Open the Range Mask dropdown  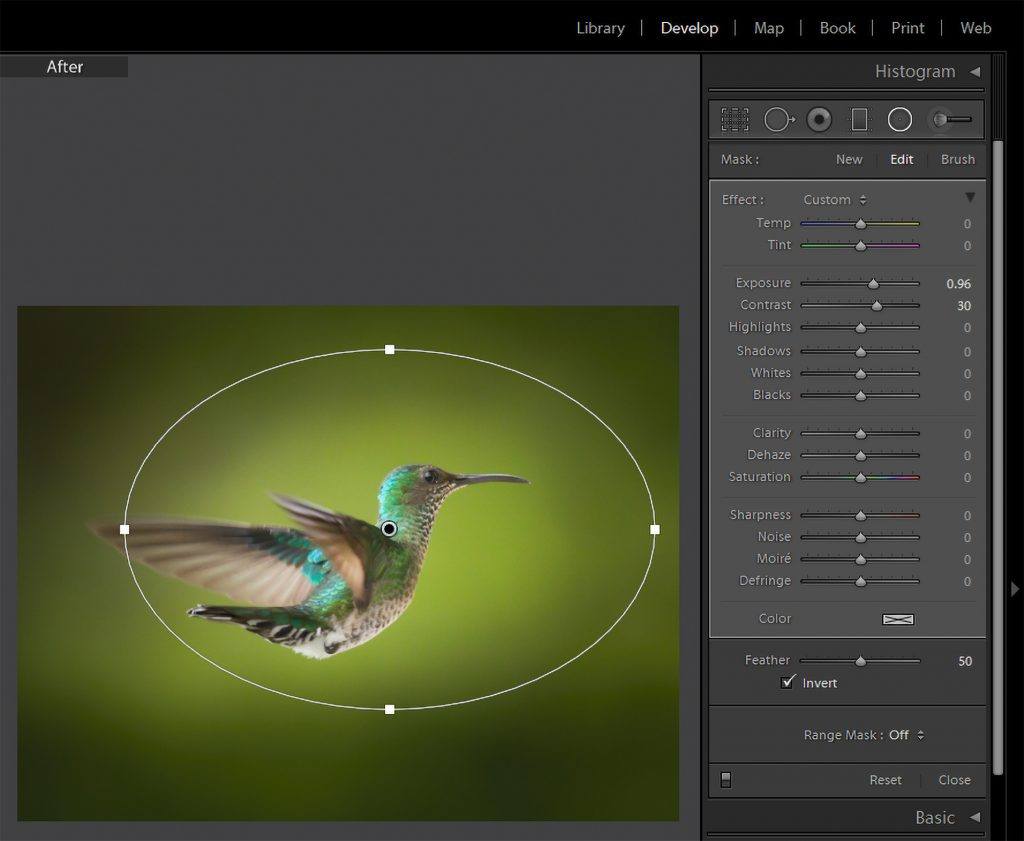(905, 735)
